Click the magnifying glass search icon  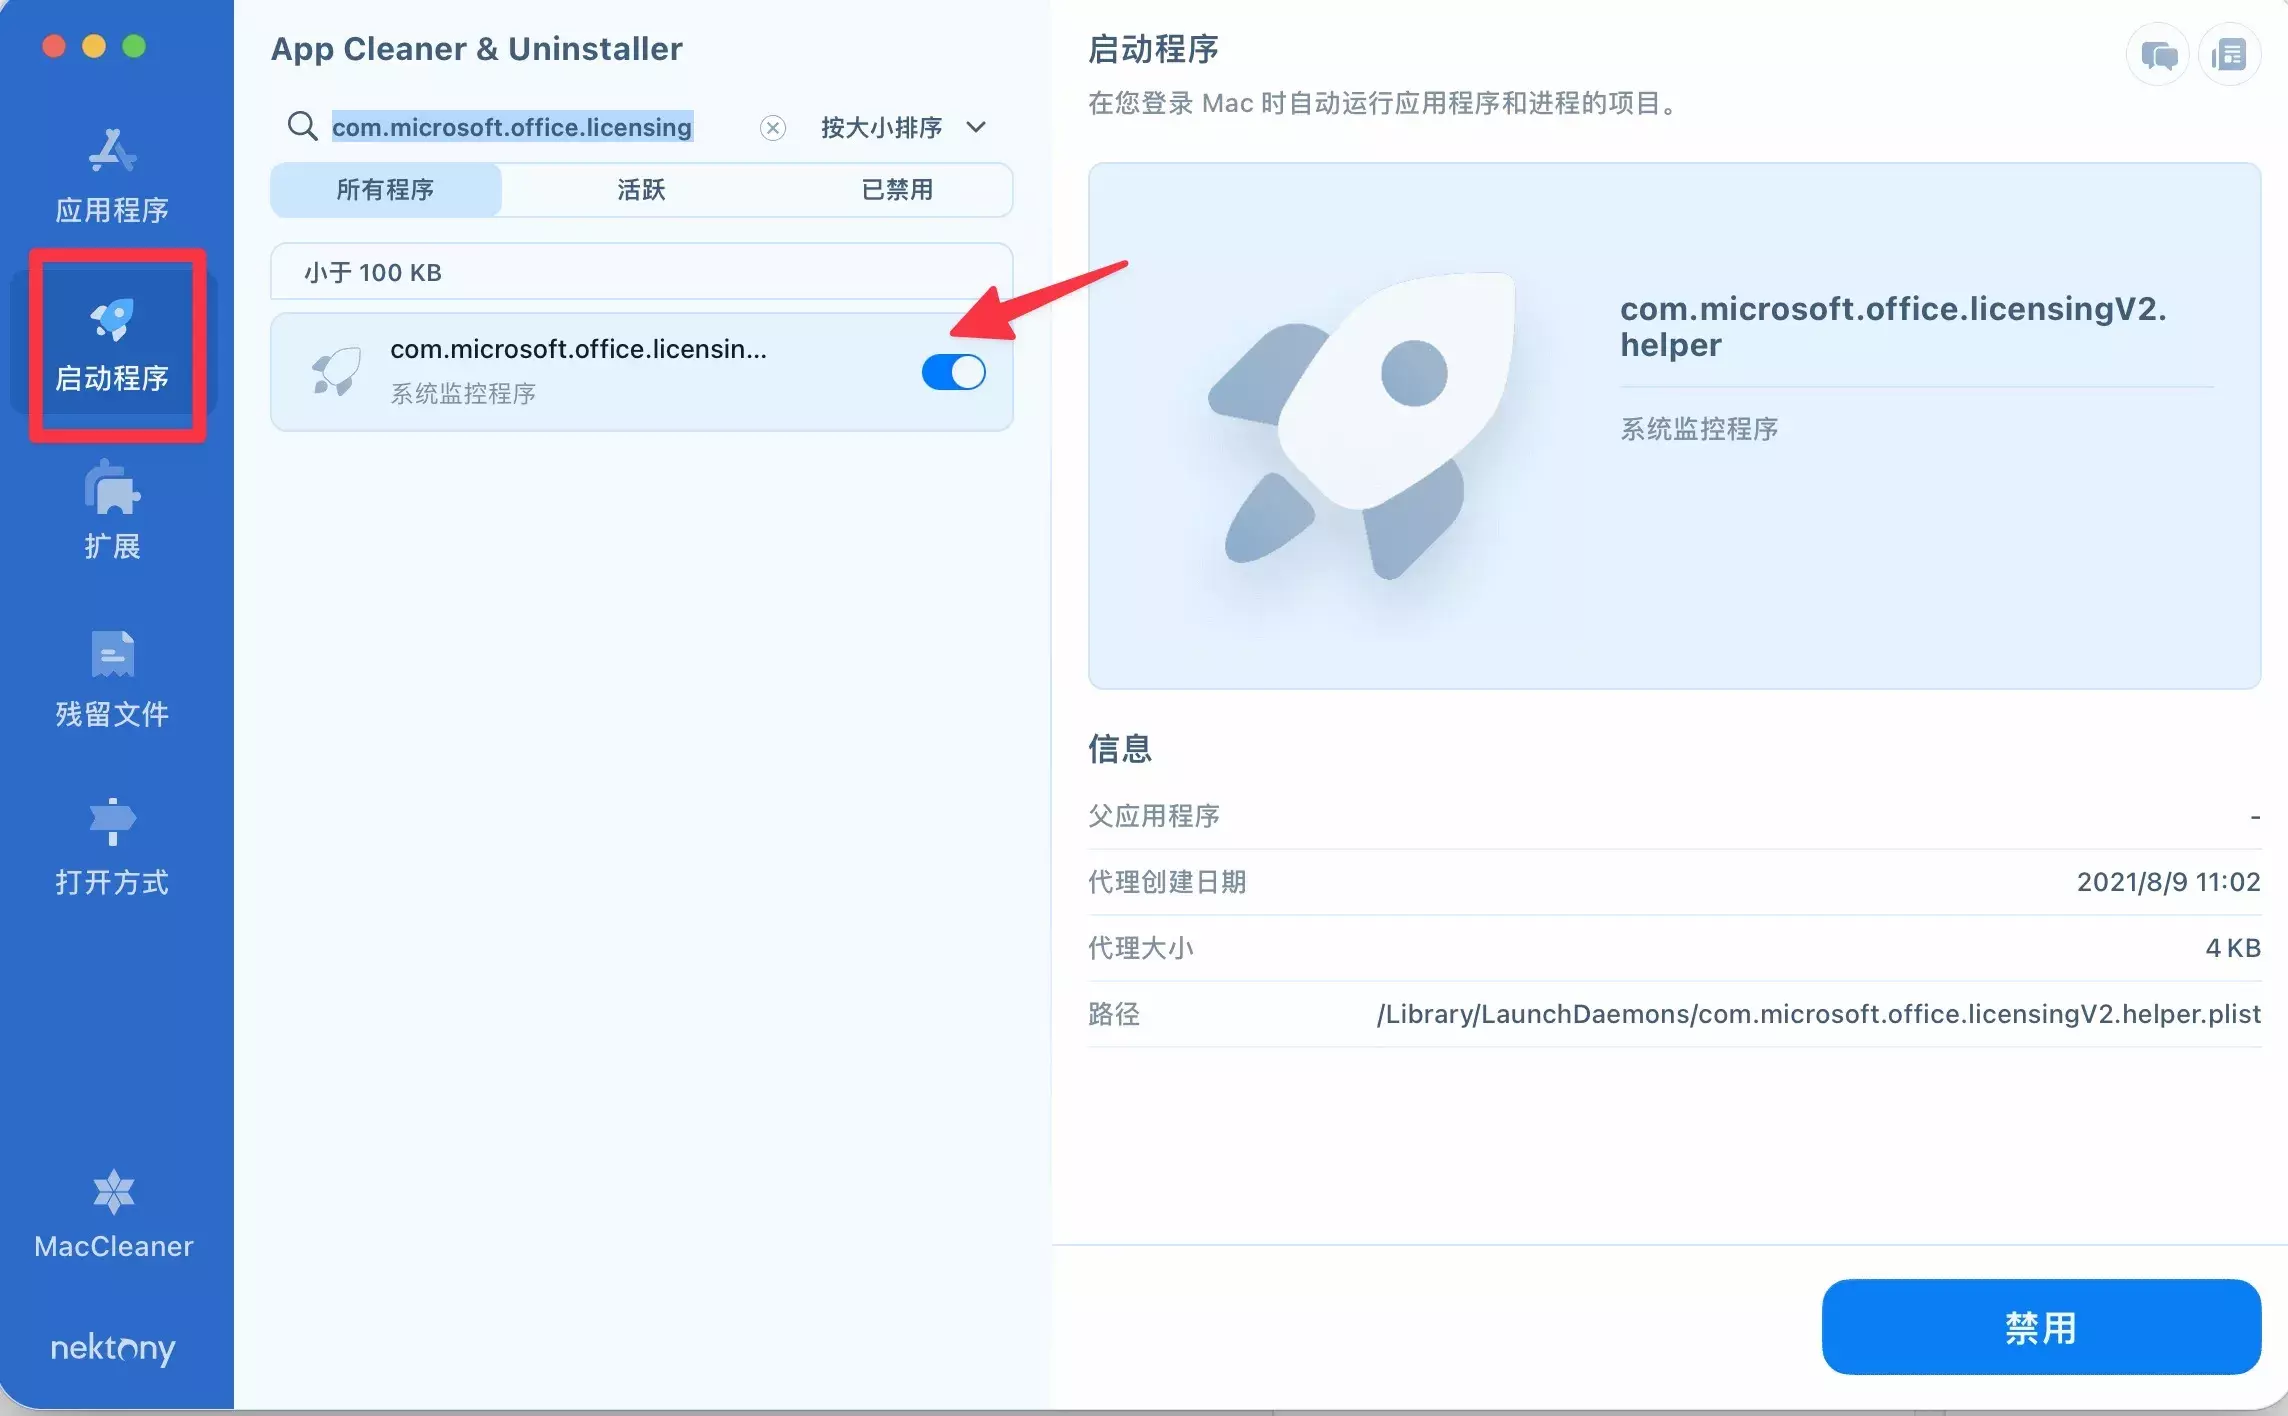pyautogui.click(x=302, y=126)
